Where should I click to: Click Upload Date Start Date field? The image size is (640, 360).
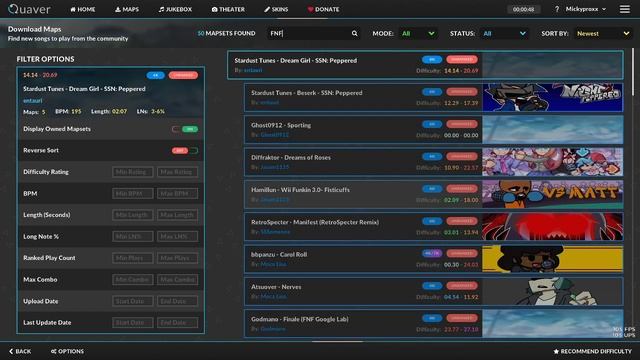pyautogui.click(x=133, y=301)
